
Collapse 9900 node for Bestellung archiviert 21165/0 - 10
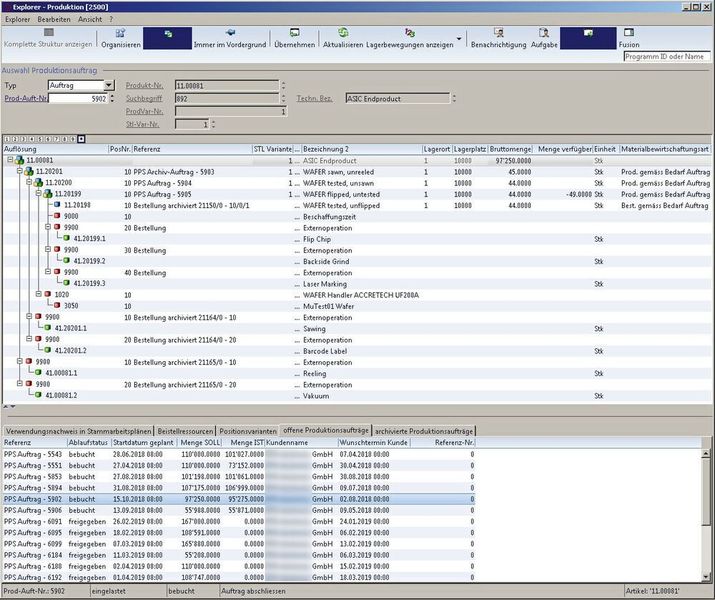20,361
